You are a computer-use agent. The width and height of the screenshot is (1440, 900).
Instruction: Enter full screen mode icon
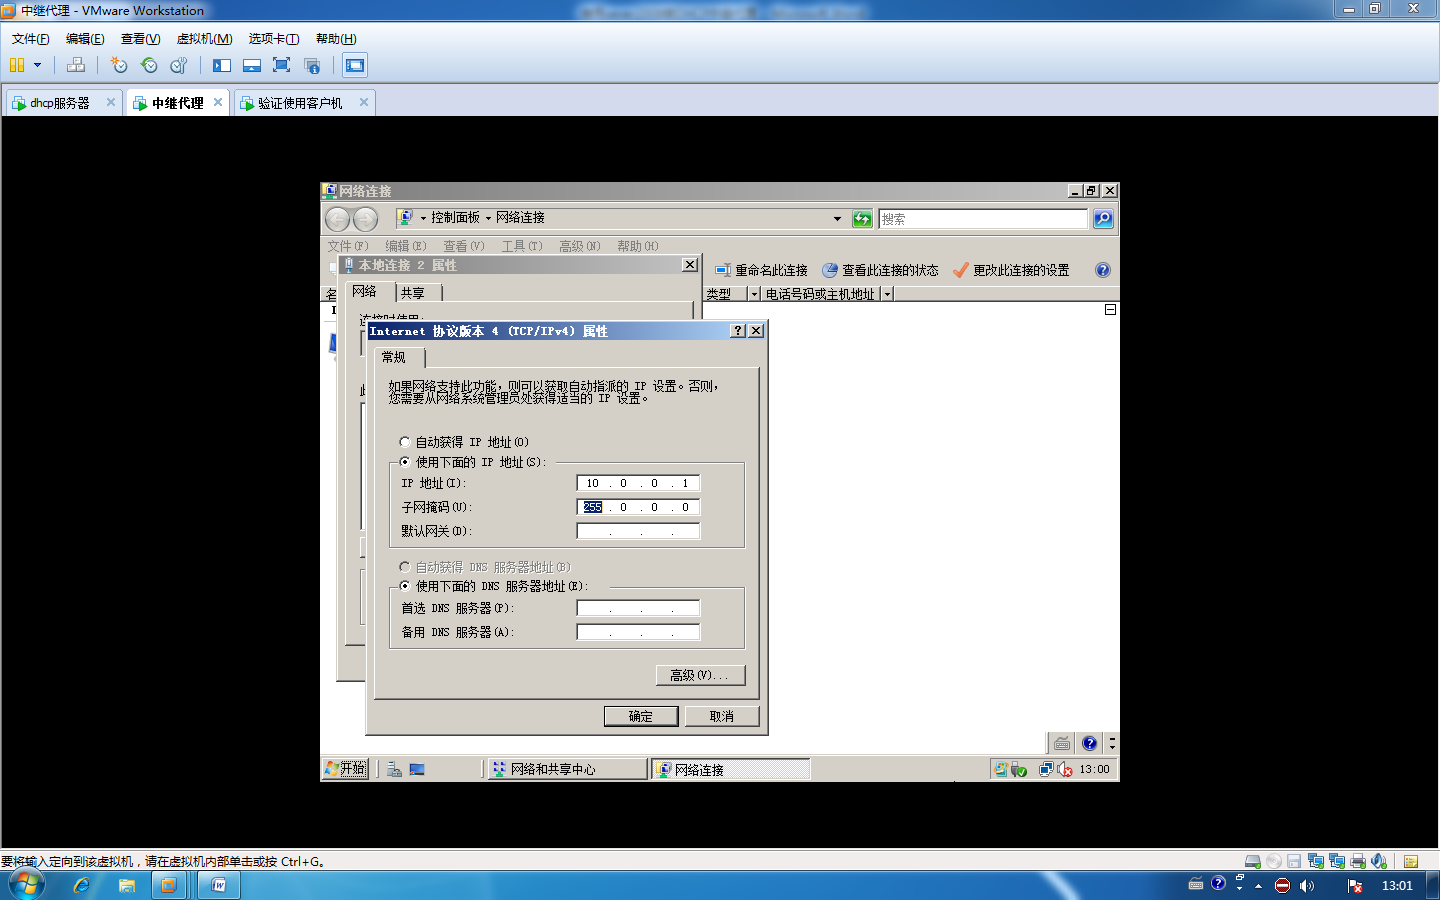(x=282, y=65)
